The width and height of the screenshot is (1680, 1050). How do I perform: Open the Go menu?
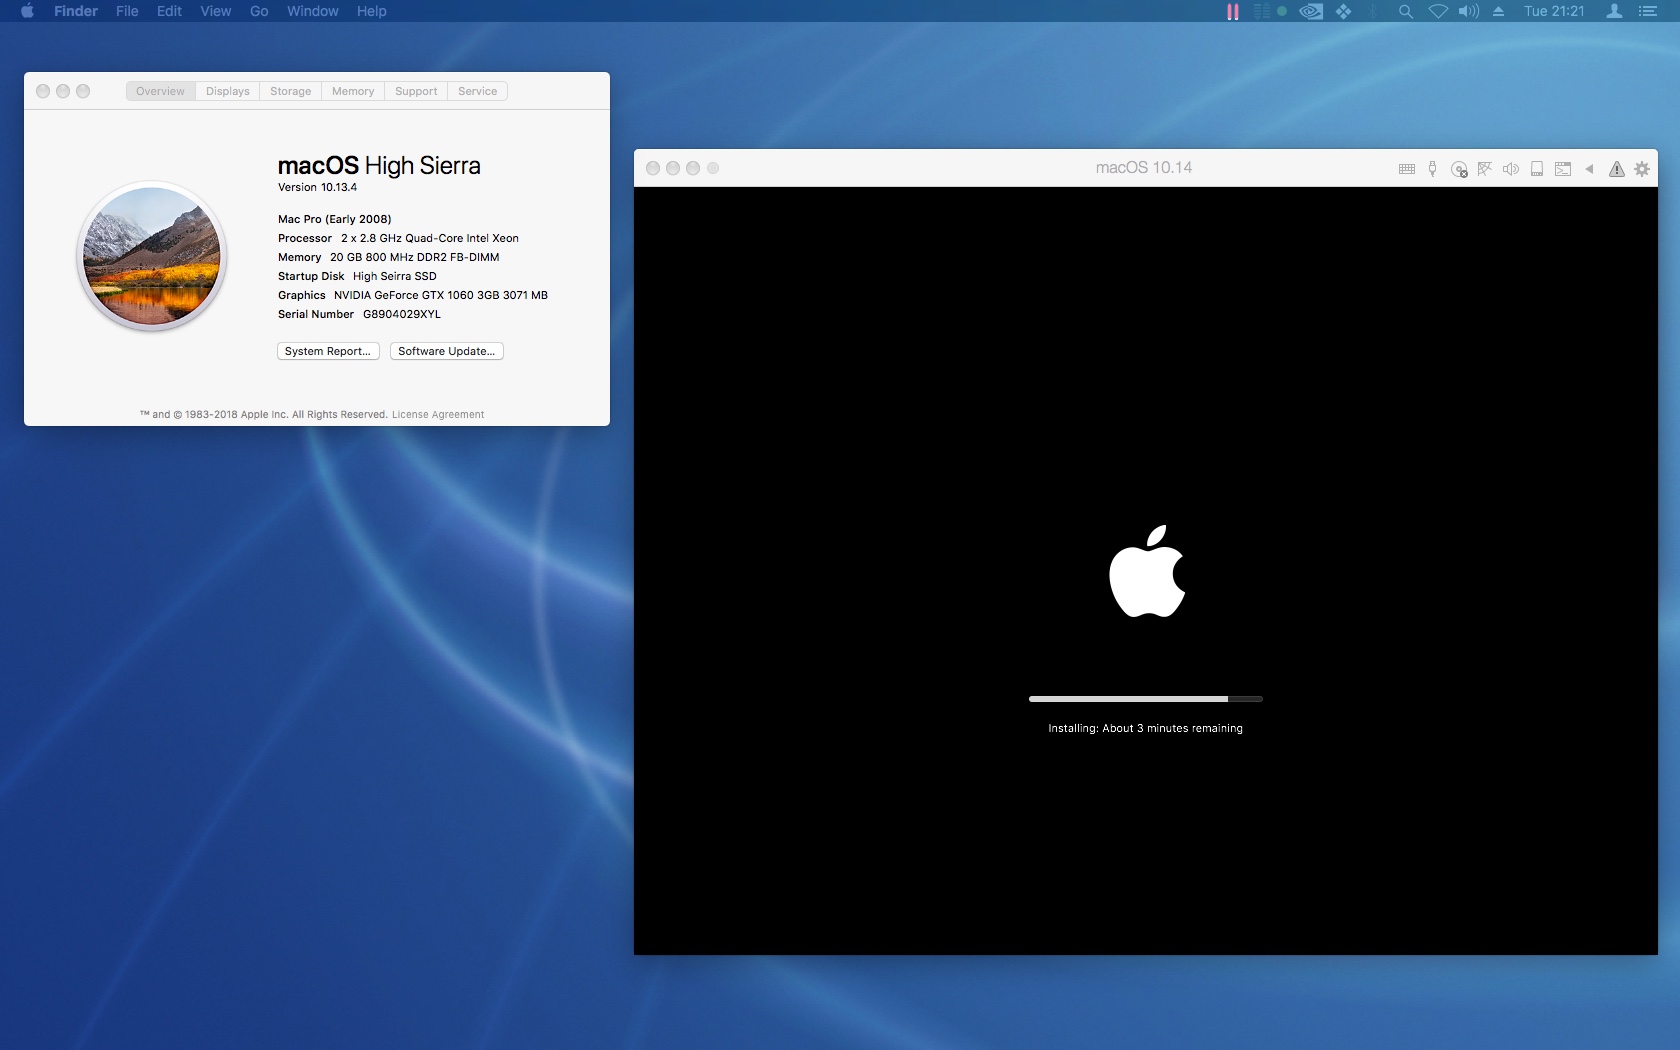point(259,11)
